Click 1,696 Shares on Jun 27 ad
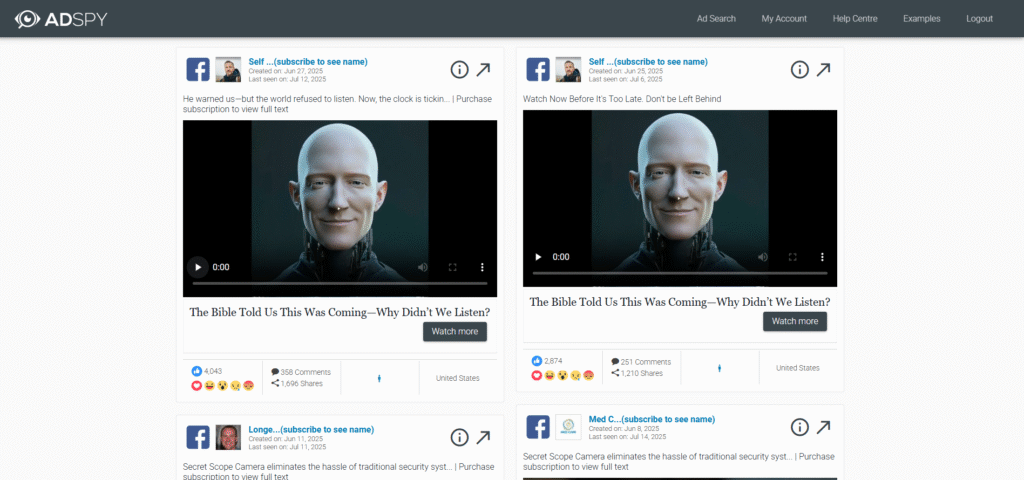Screen dimensions: 1024x480 (x=297, y=383)
